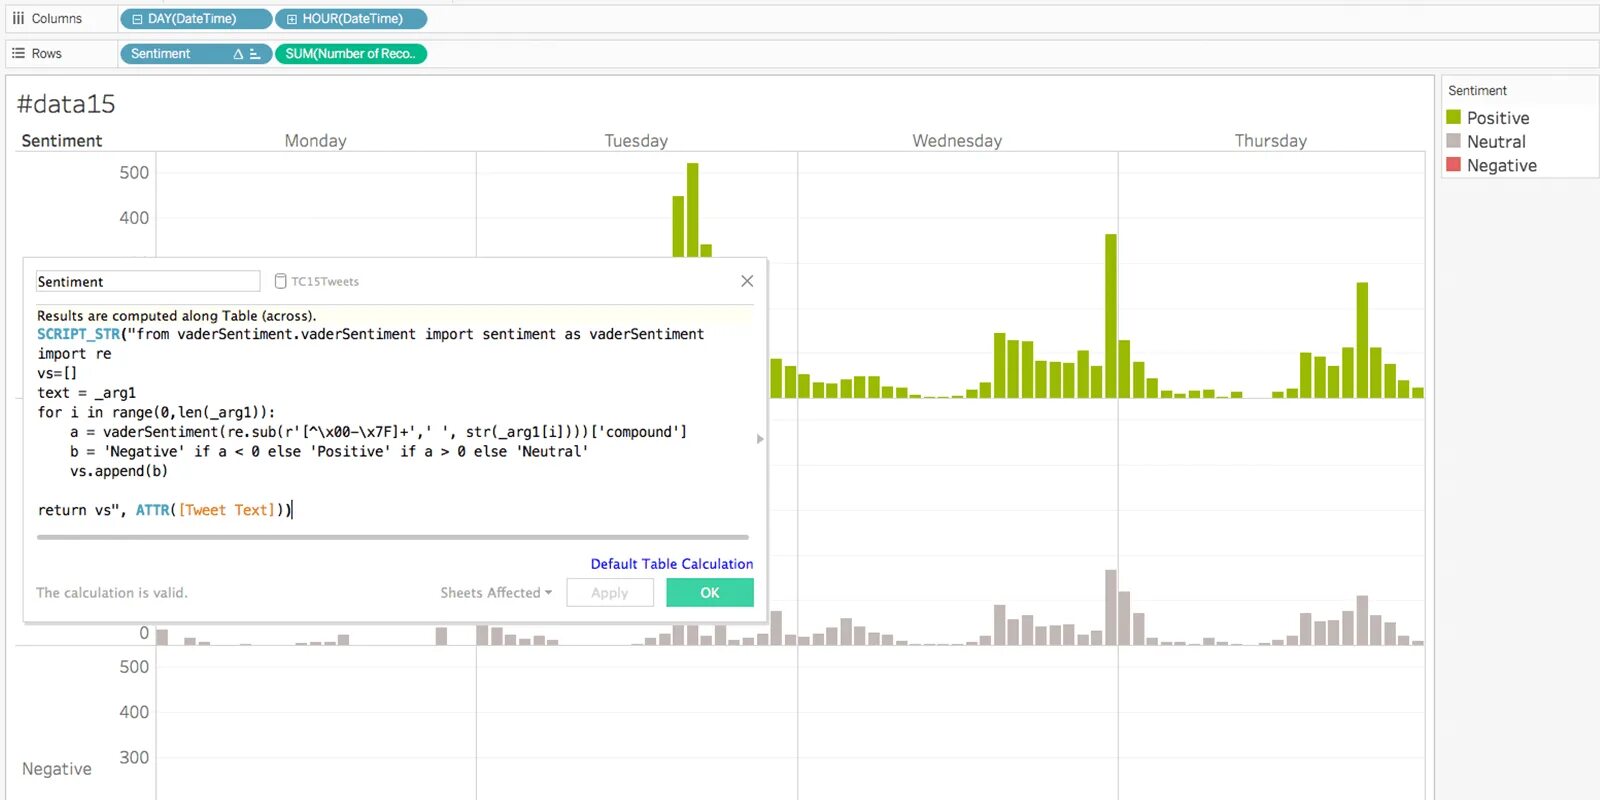This screenshot has width=1600, height=800.
Task: Click the SCRIPT_STR function in formula
Action: pos(79,334)
